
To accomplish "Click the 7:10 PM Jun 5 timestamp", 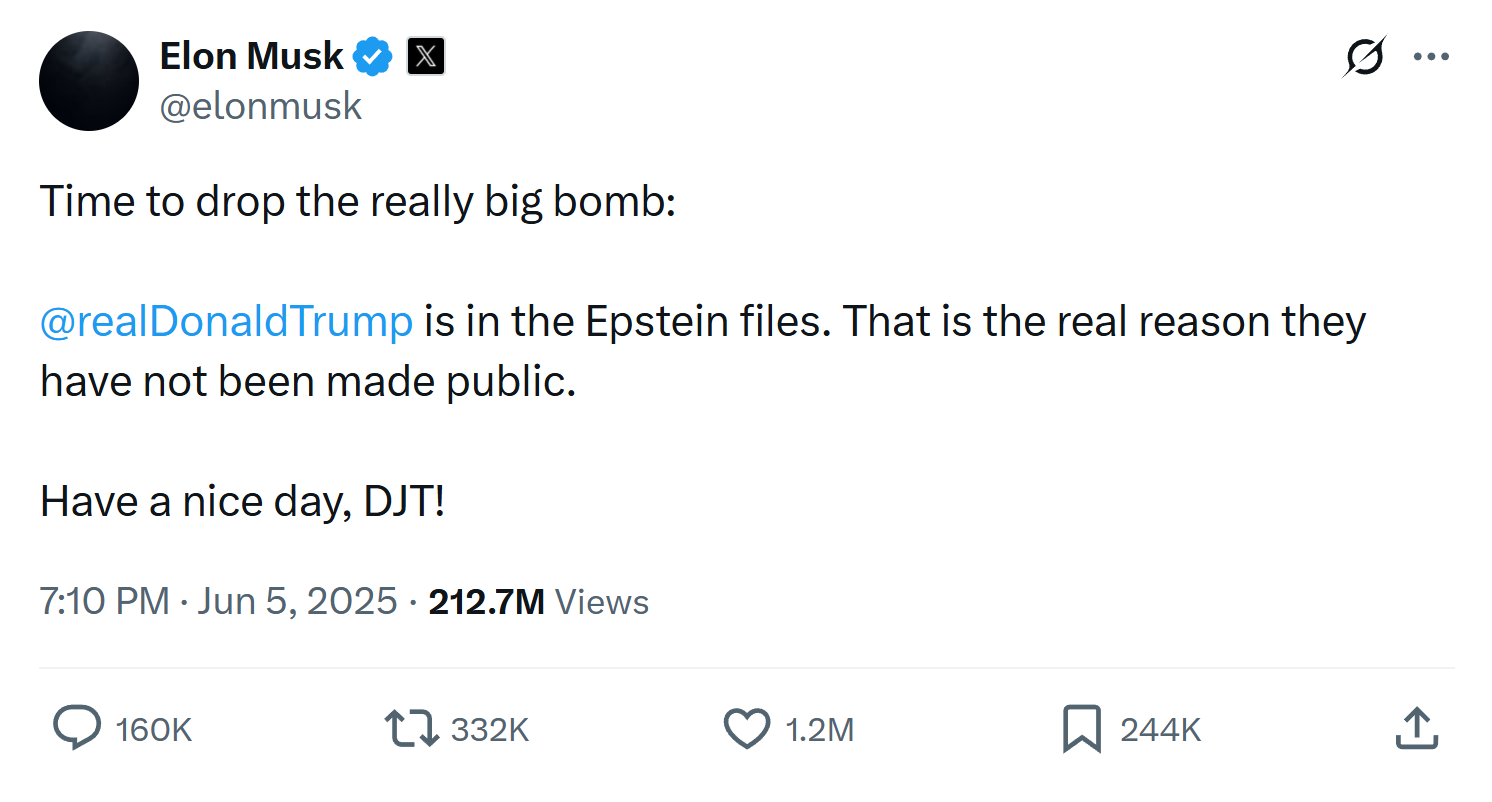I will pyautogui.click(x=200, y=601).
